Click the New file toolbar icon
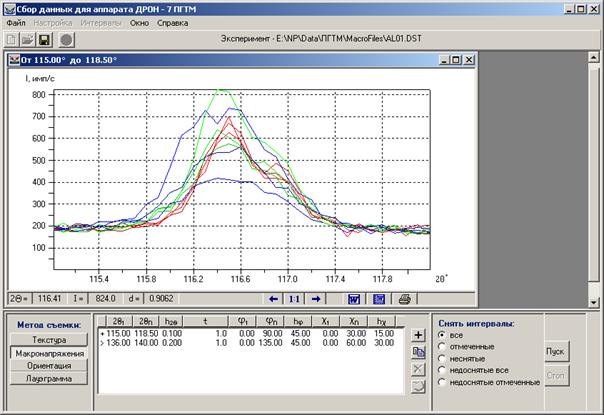 point(12,39)
